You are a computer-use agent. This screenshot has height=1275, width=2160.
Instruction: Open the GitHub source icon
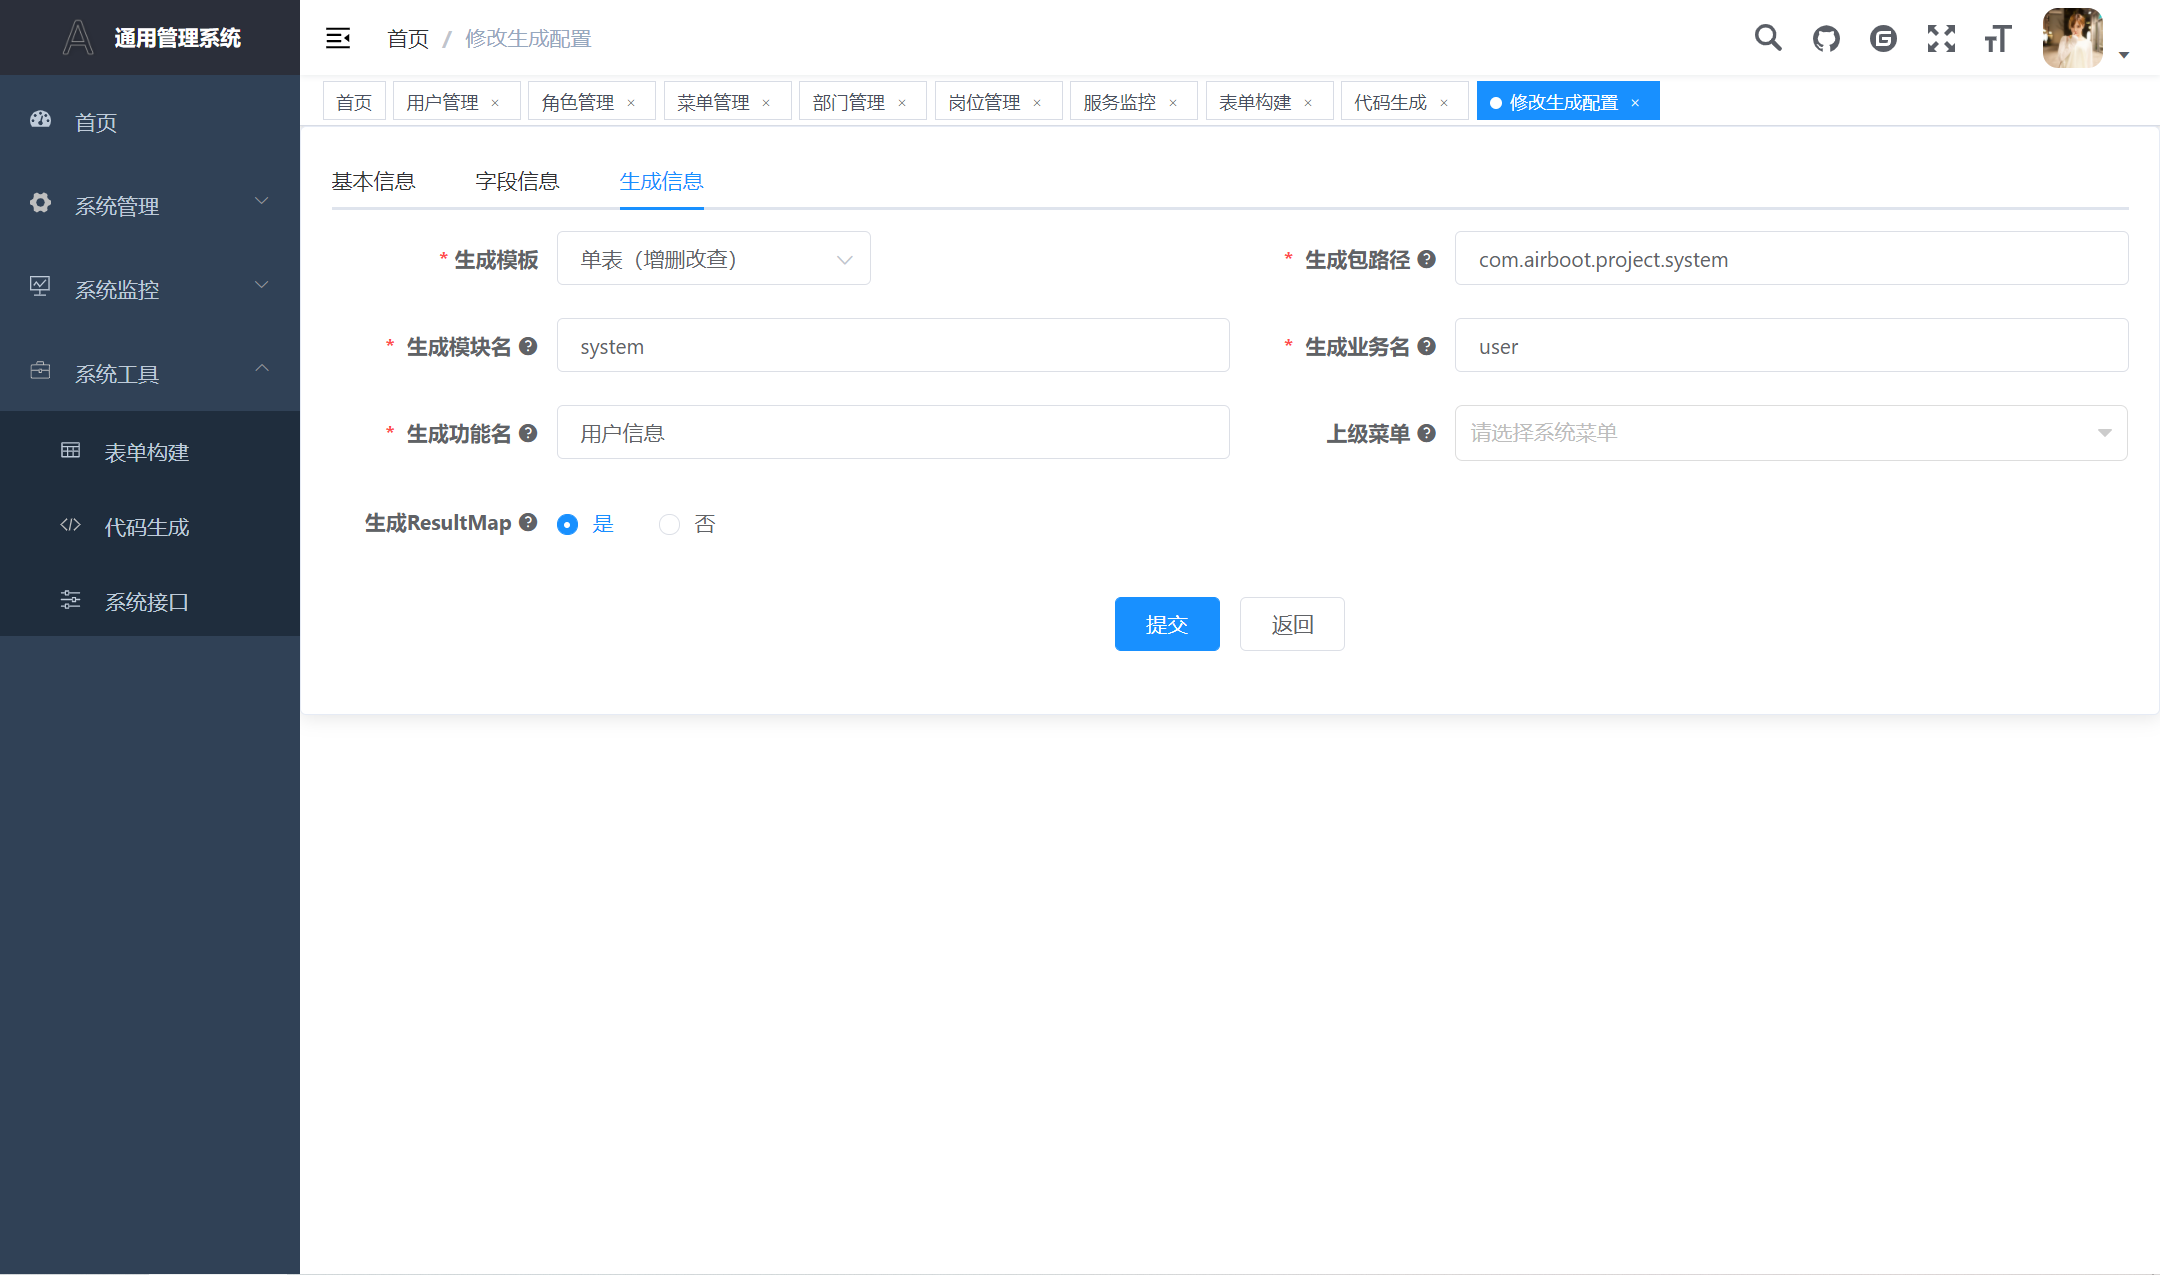coord(1826,38)
